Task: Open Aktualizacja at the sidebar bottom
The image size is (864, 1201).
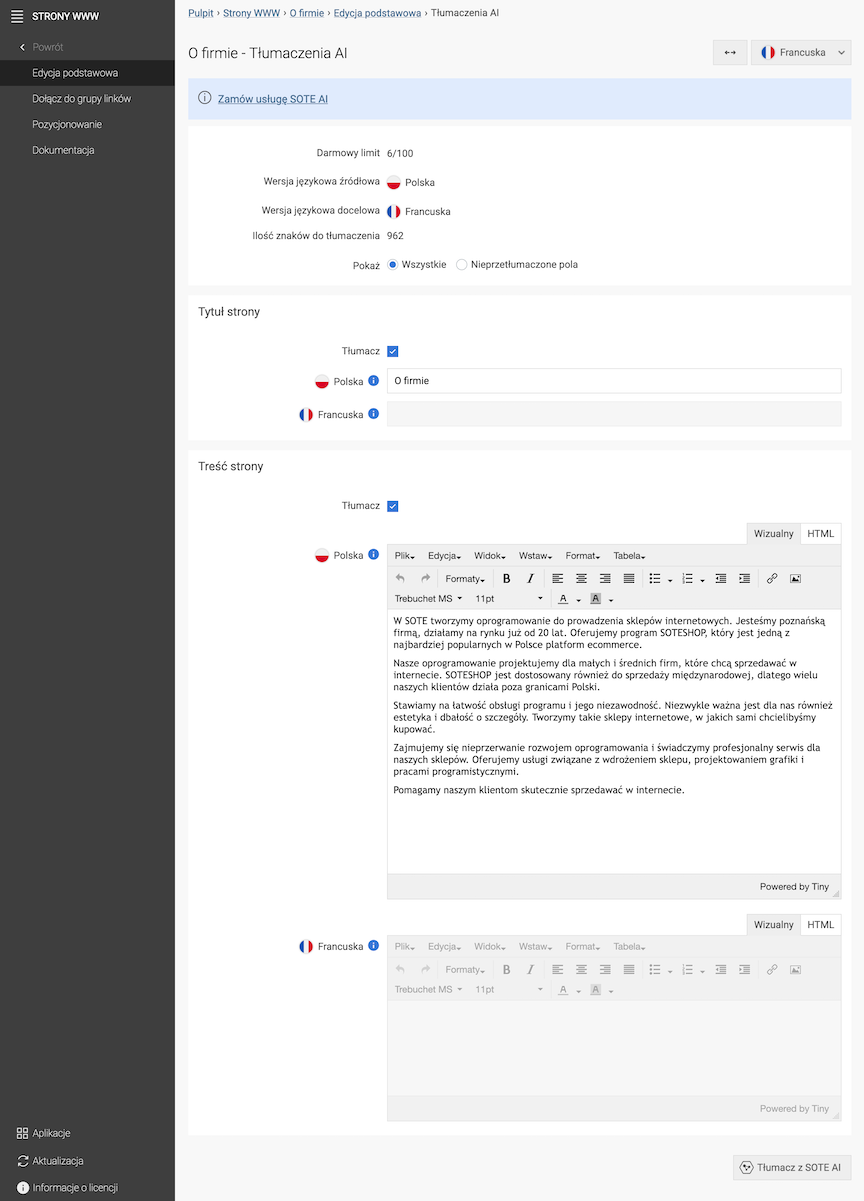Action: (x=50, y=1161)
